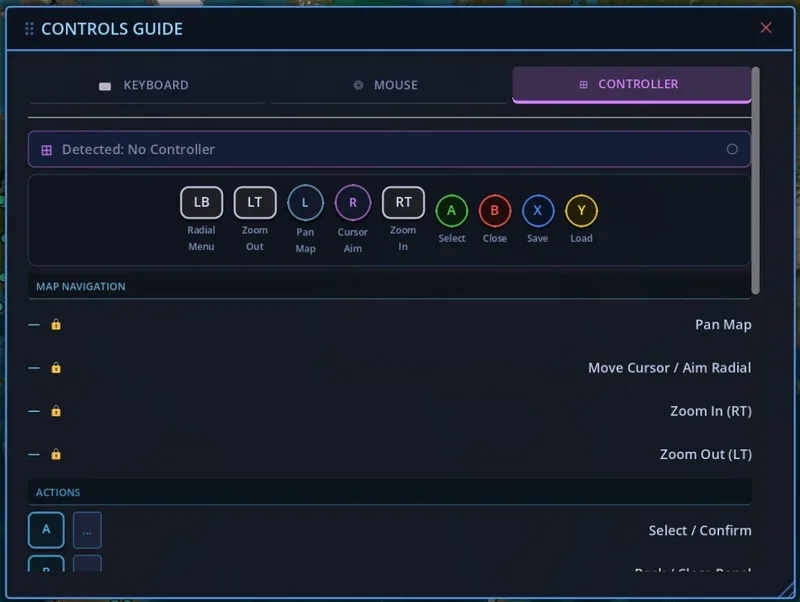Unlock the Zoom In (RT) binding

pyautogui.click(x=56, y=411)
